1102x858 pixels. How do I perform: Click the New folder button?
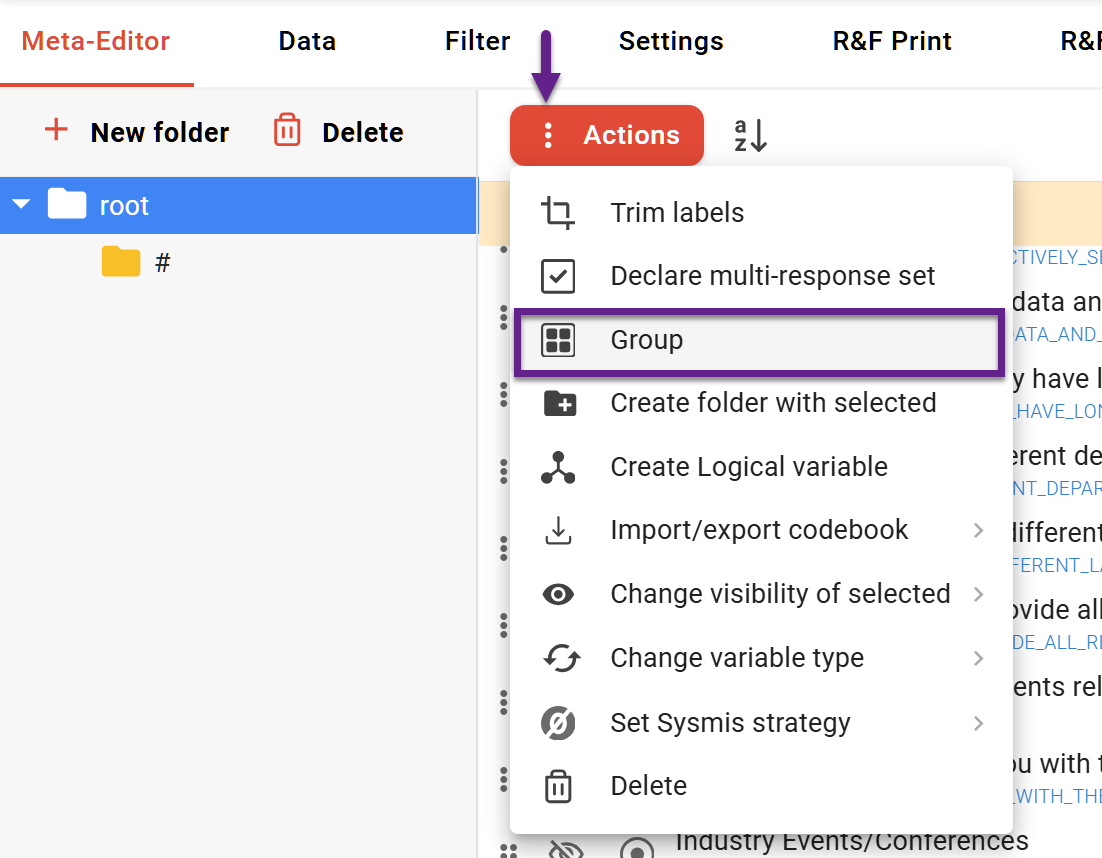[136, 132]
